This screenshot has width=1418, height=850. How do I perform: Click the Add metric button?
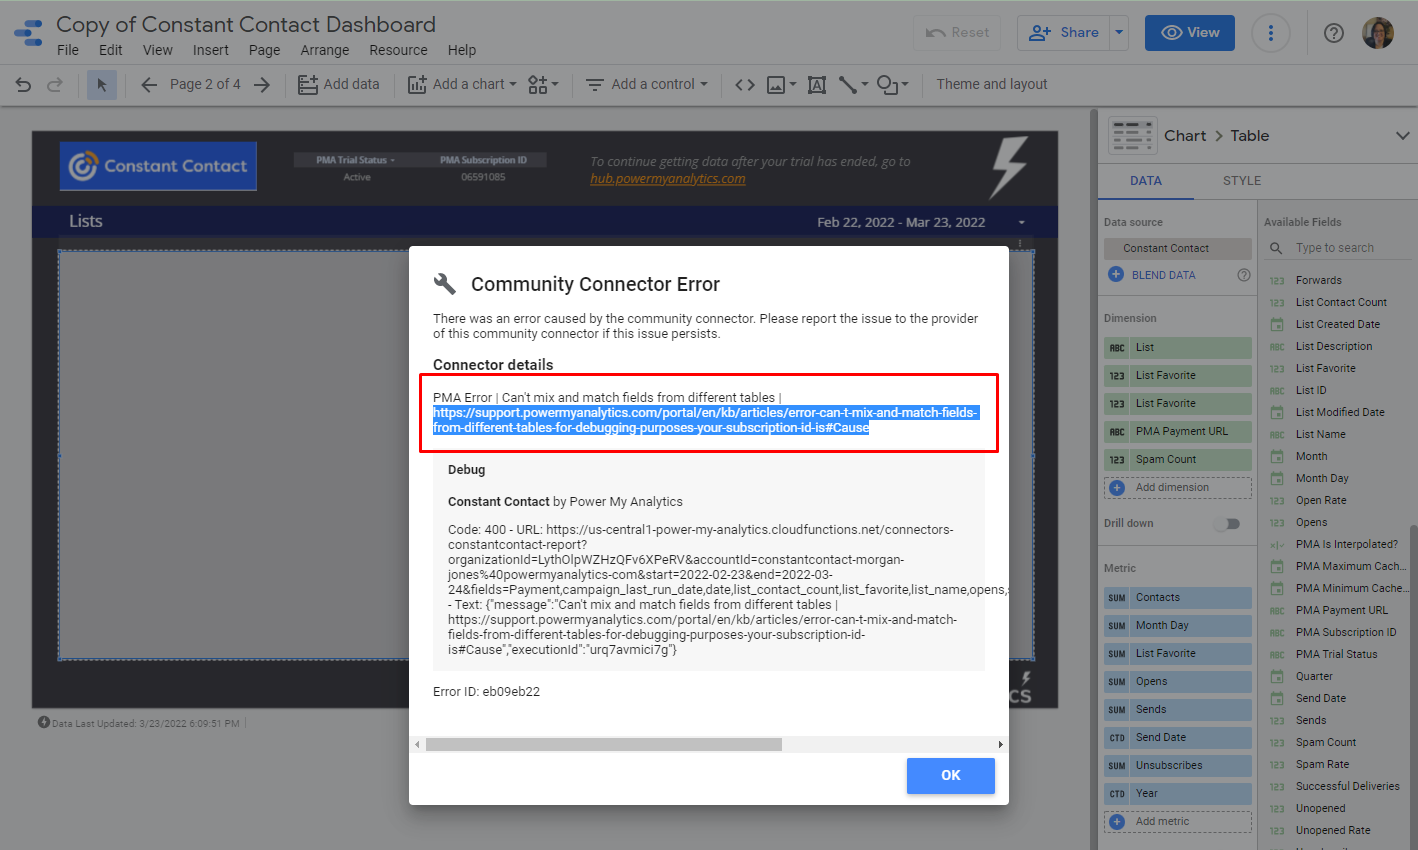pos(1162,821)
